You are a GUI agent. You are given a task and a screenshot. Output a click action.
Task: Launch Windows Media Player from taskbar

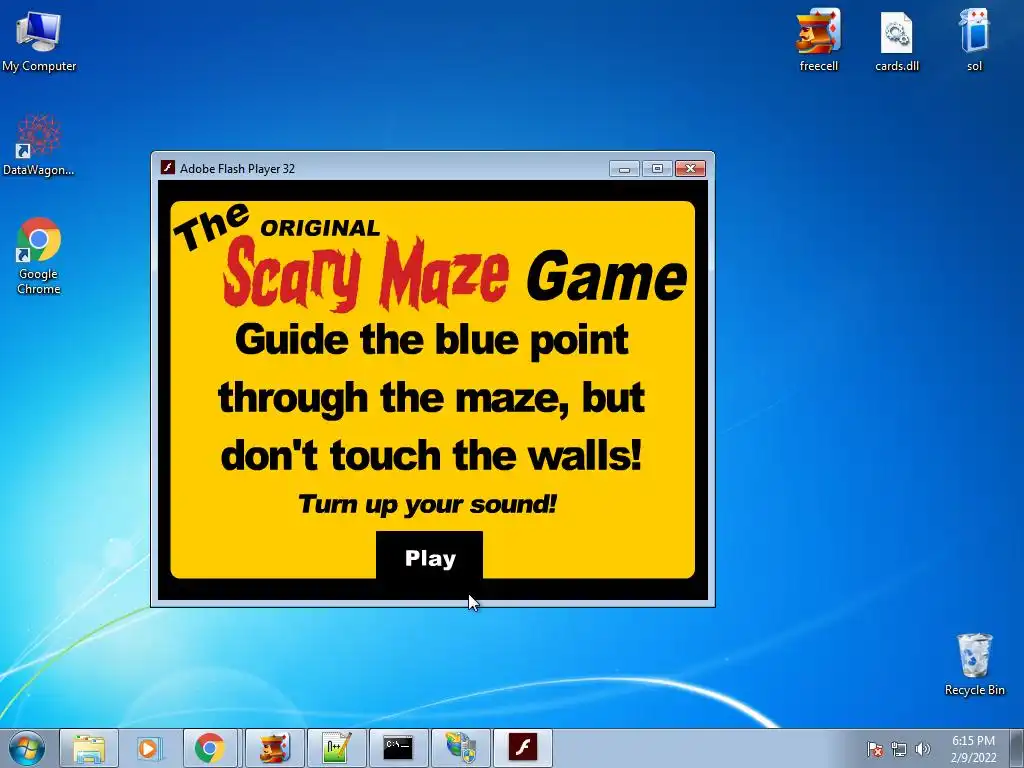(x=149, y=748)
